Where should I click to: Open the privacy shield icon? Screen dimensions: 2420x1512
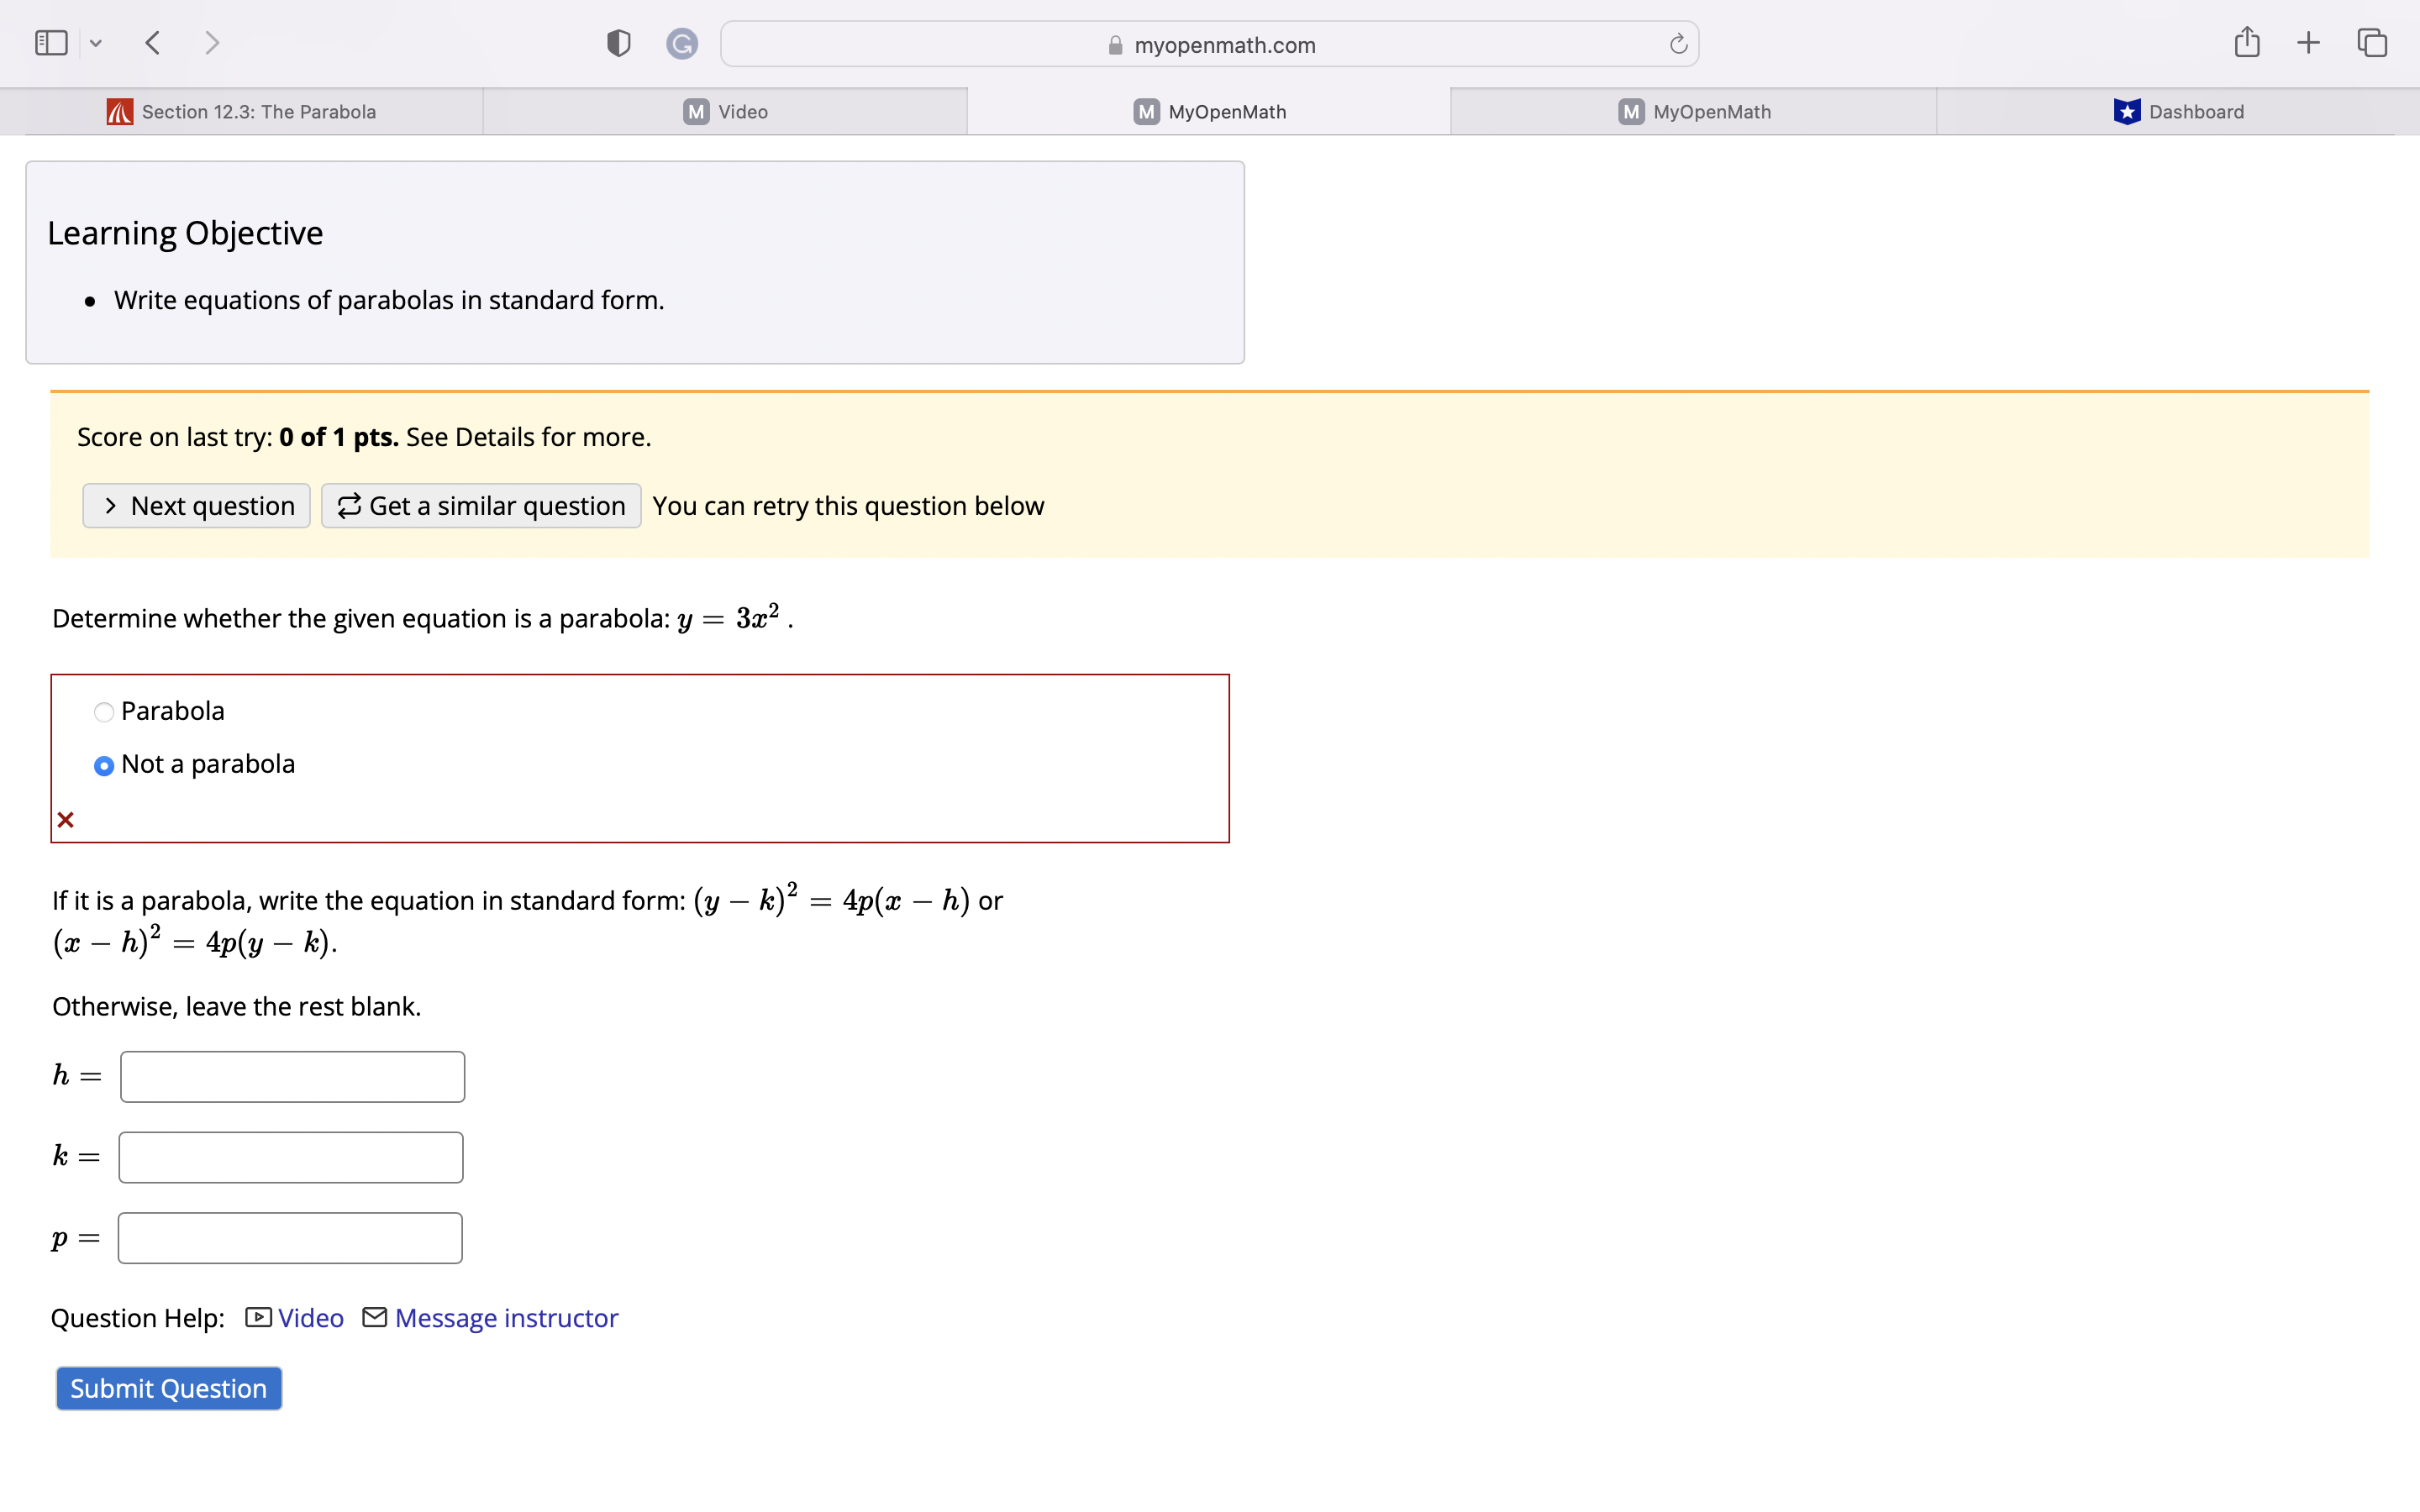click(x=618, y=43)
